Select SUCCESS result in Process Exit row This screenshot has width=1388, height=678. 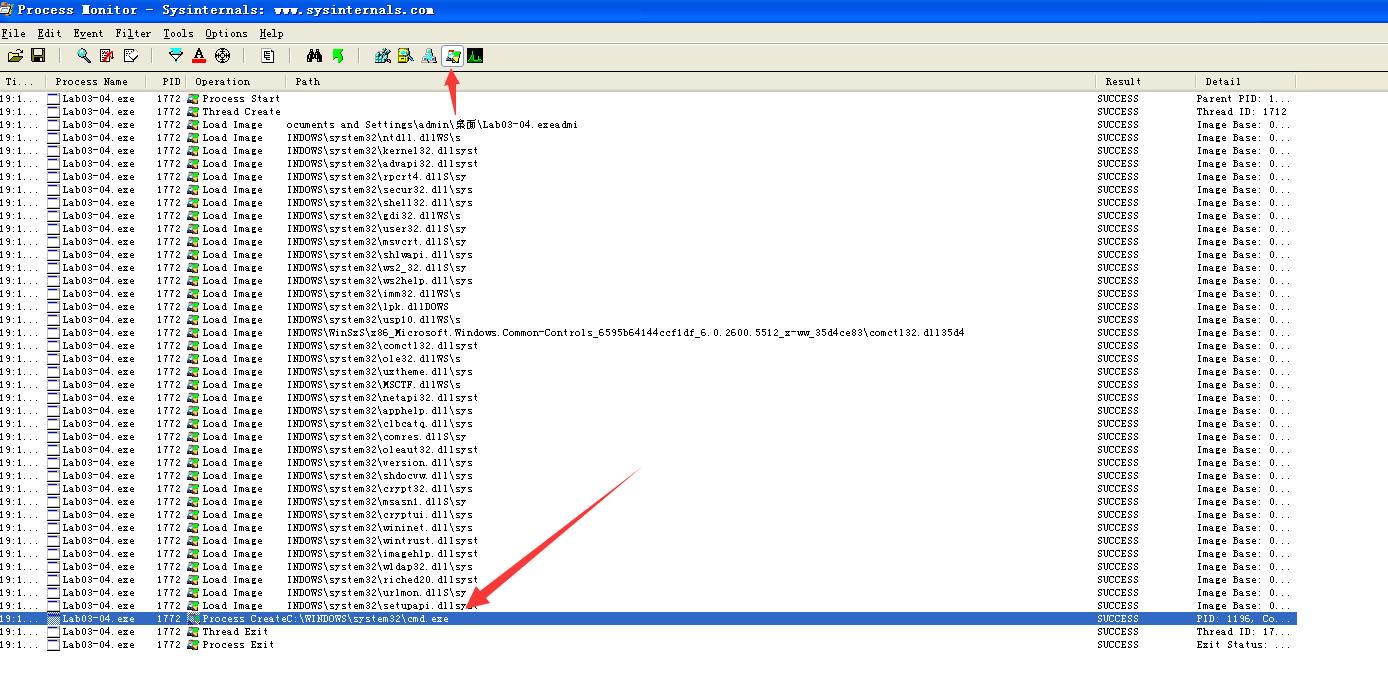point(1118,645)
